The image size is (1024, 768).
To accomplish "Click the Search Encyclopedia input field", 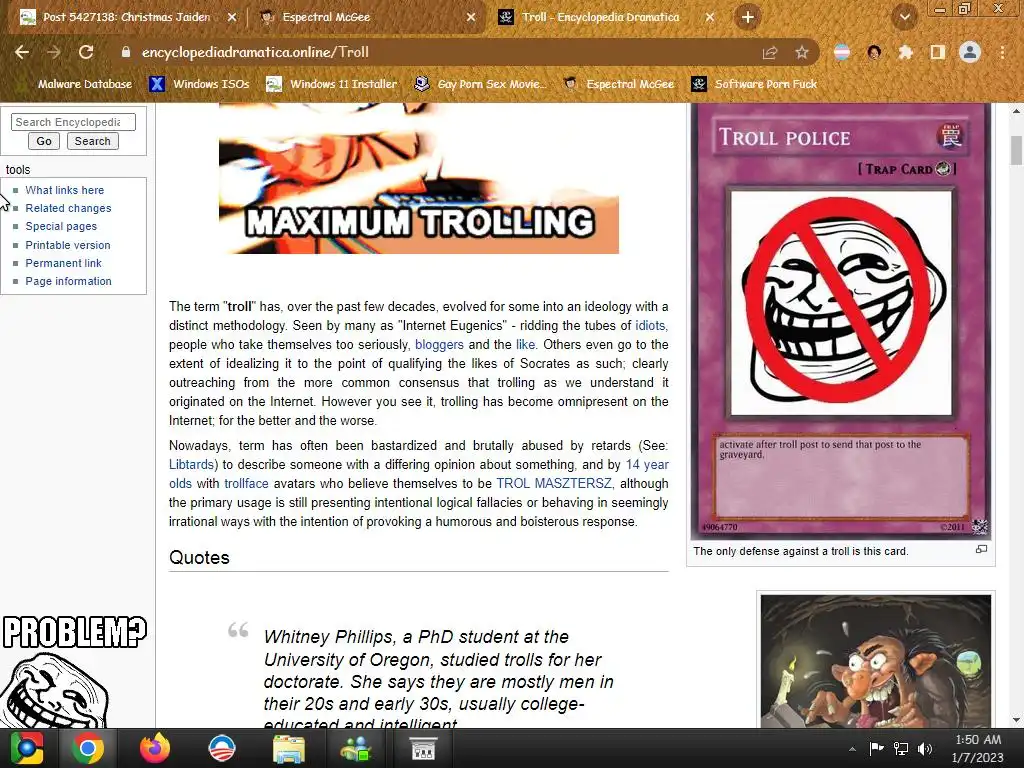I will point(73,122).
